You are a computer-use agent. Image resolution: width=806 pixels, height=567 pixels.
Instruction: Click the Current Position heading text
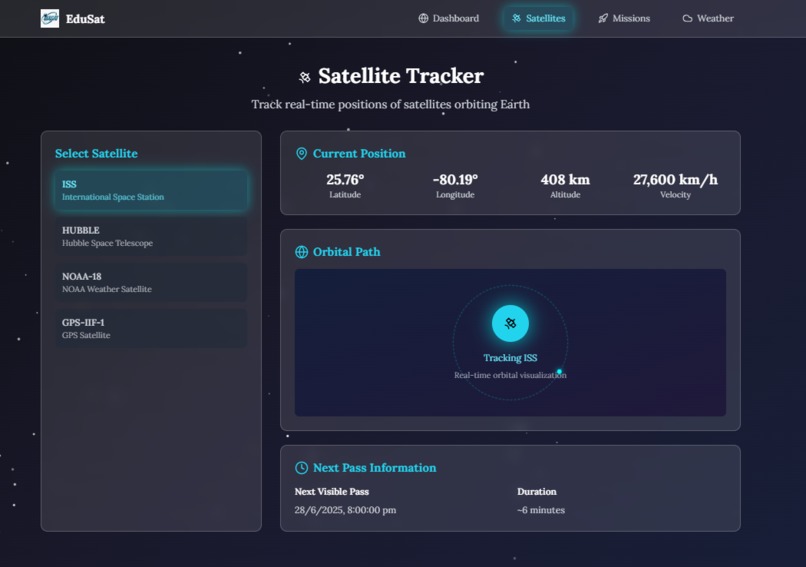click(x=359, y=154)
